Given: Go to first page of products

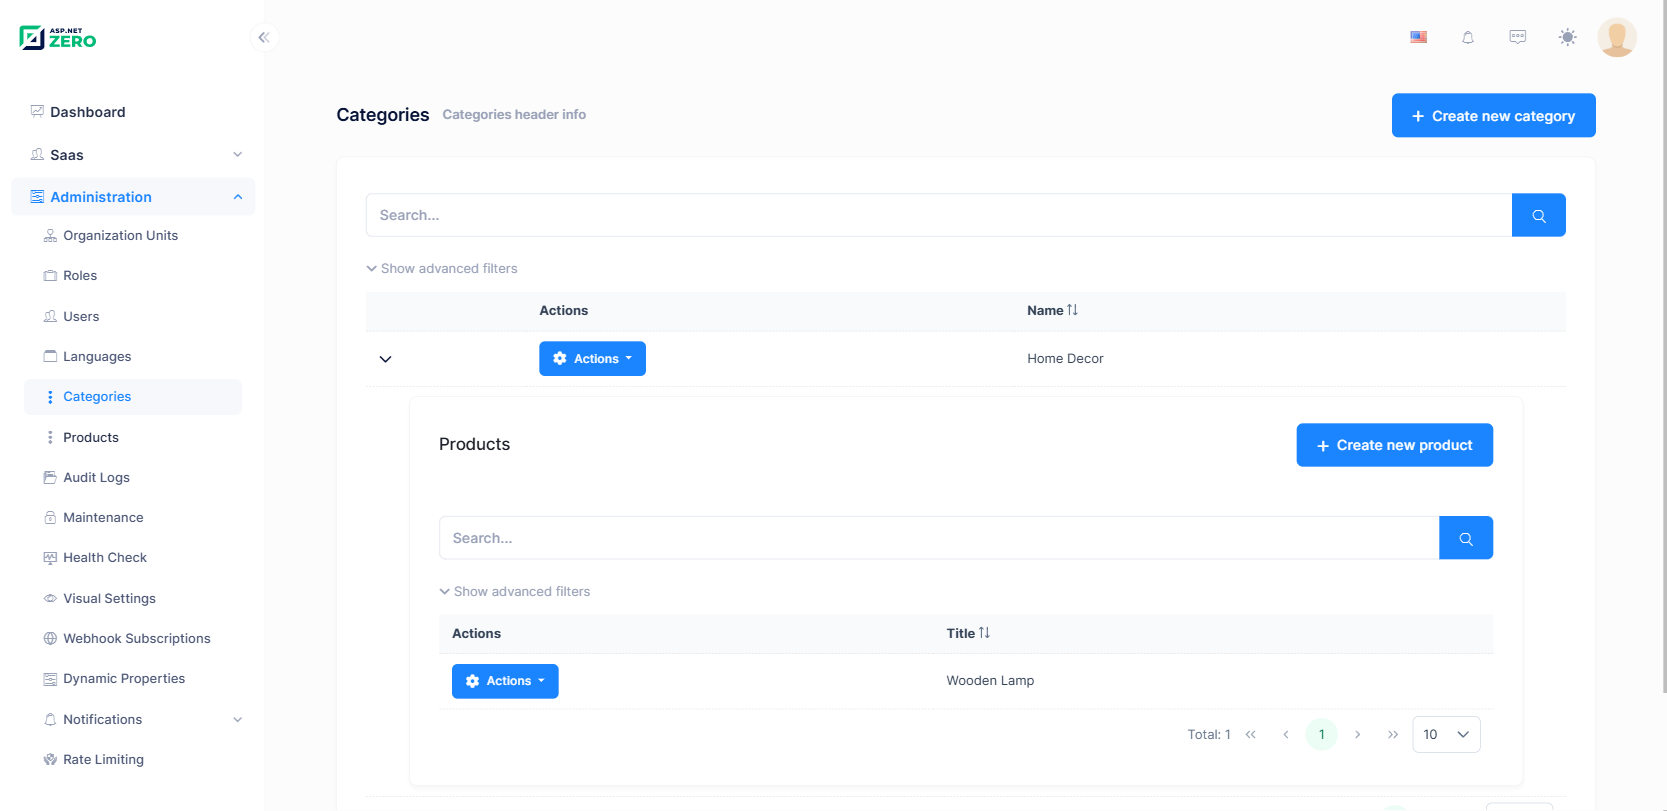Looking at the screenshot, I should pyautogui.click(x=1250, y=735).
